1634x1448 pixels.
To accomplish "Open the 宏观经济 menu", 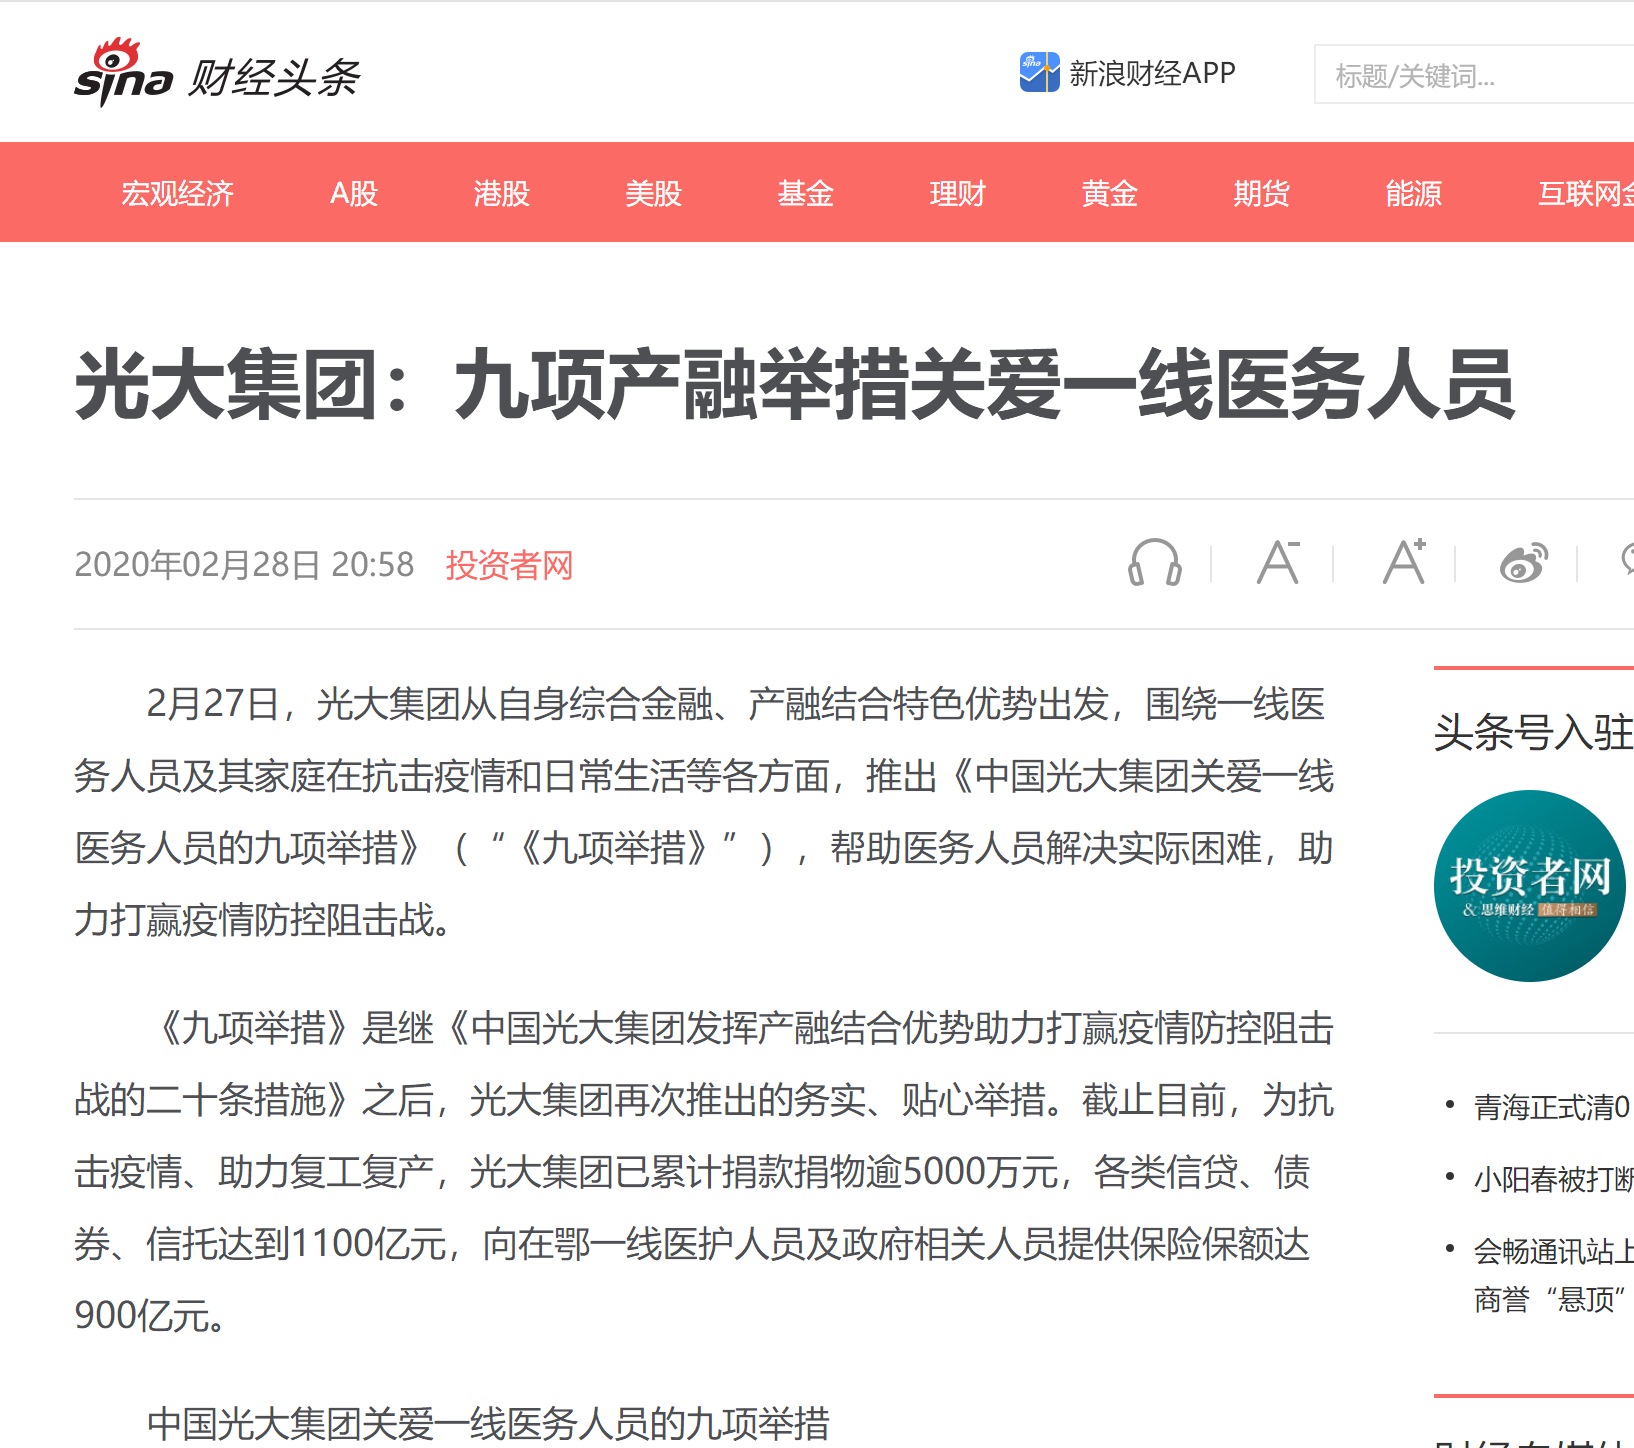I will (177, 193).
